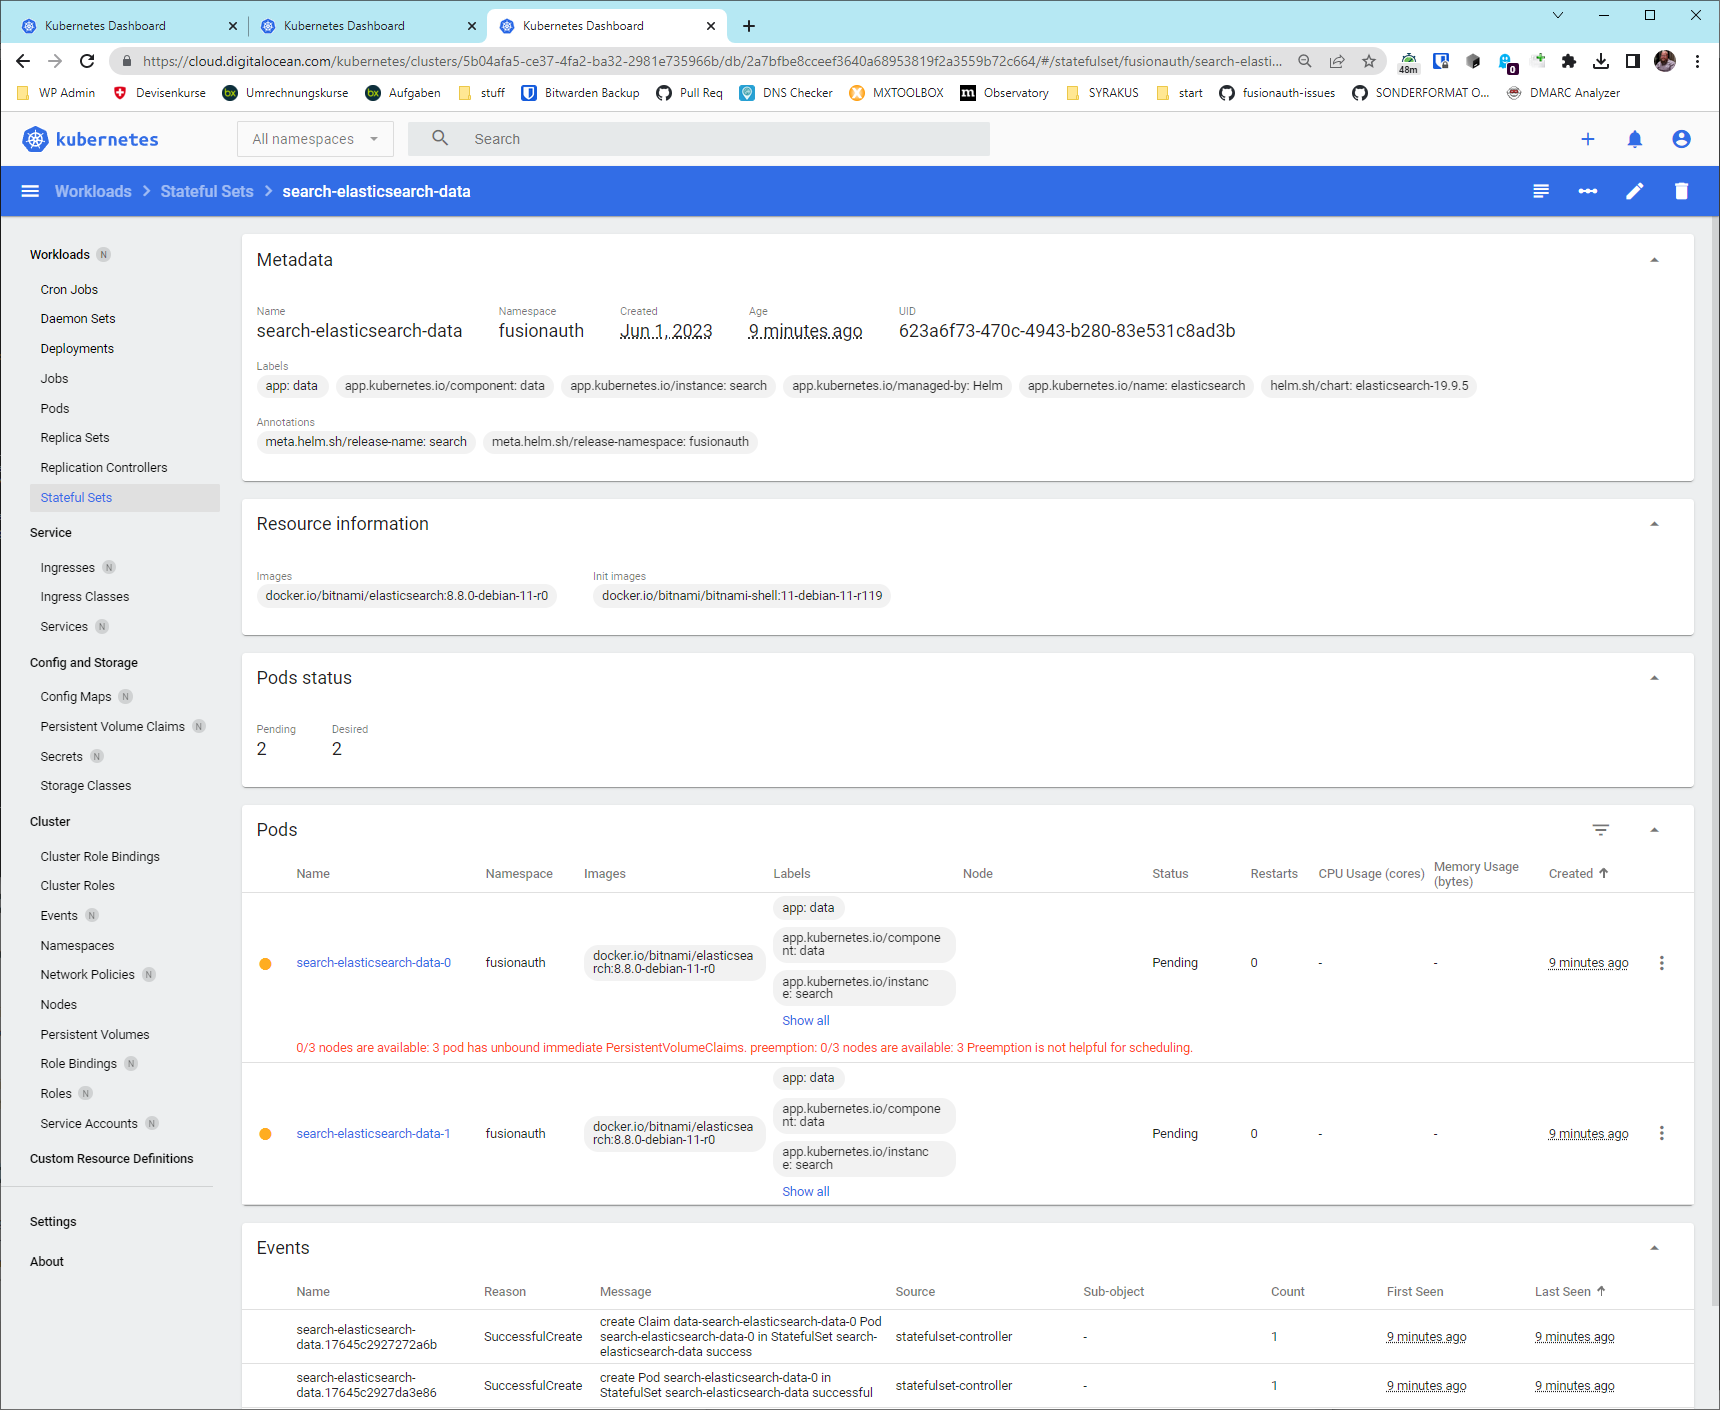
Task: Open the side navigation hamburger menu
Action: click(30, 191)
